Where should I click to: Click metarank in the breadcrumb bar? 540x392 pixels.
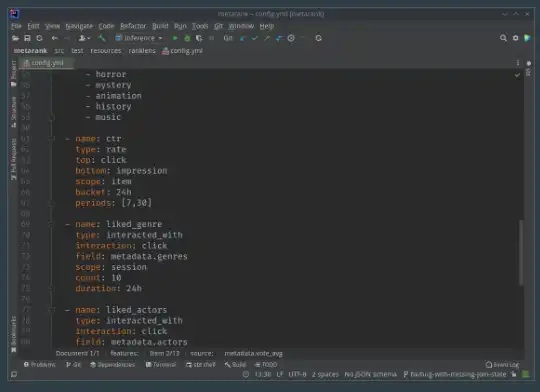[x=31, y=51]
